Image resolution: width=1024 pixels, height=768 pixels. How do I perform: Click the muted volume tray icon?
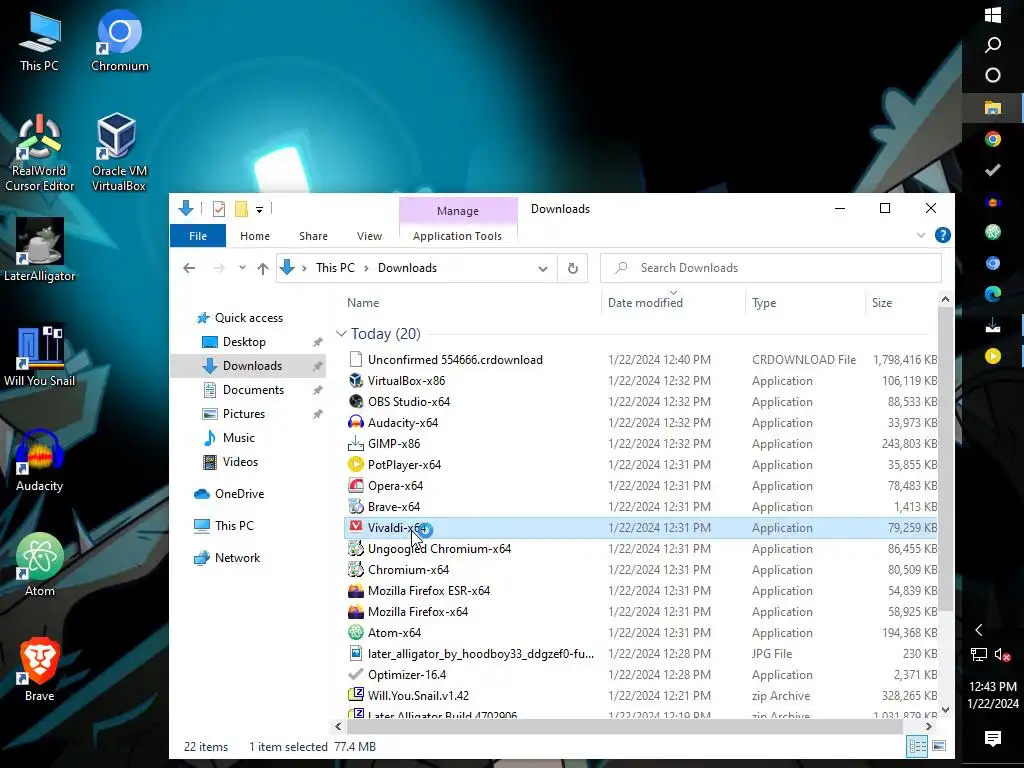pyautogui.click(x=1002, y=654)
